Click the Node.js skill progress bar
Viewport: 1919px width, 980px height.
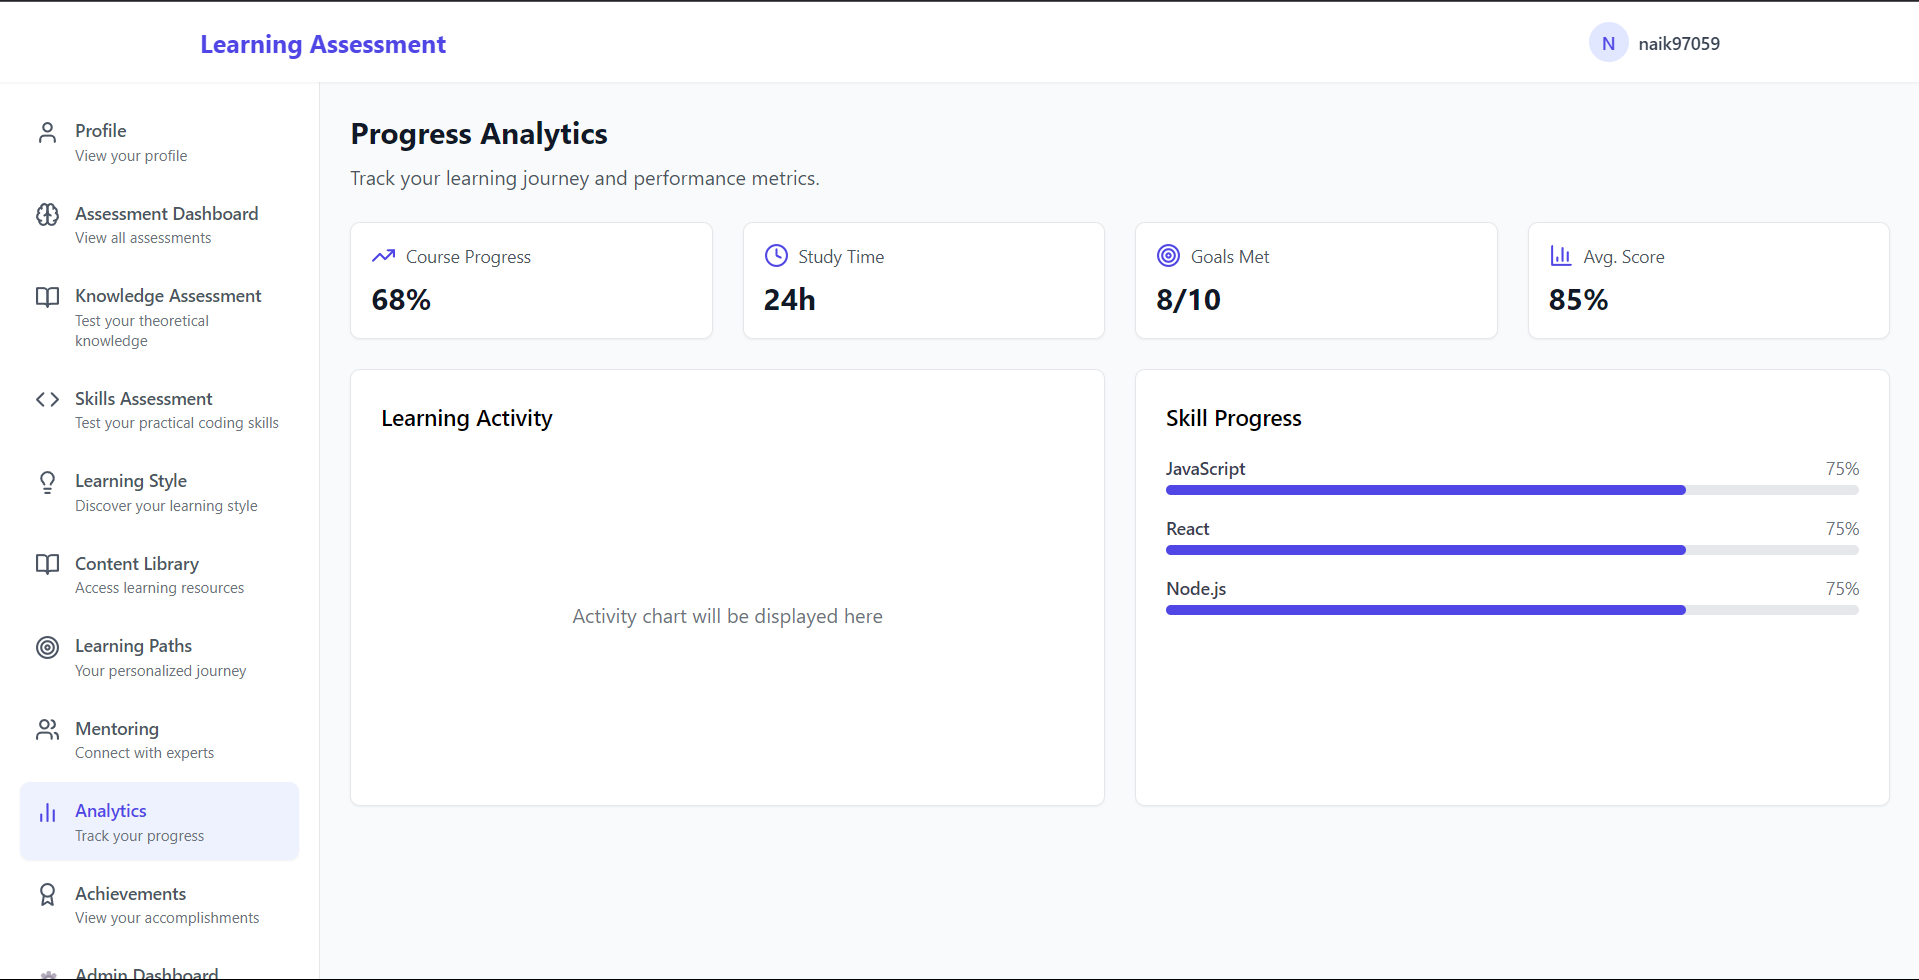1512,610
